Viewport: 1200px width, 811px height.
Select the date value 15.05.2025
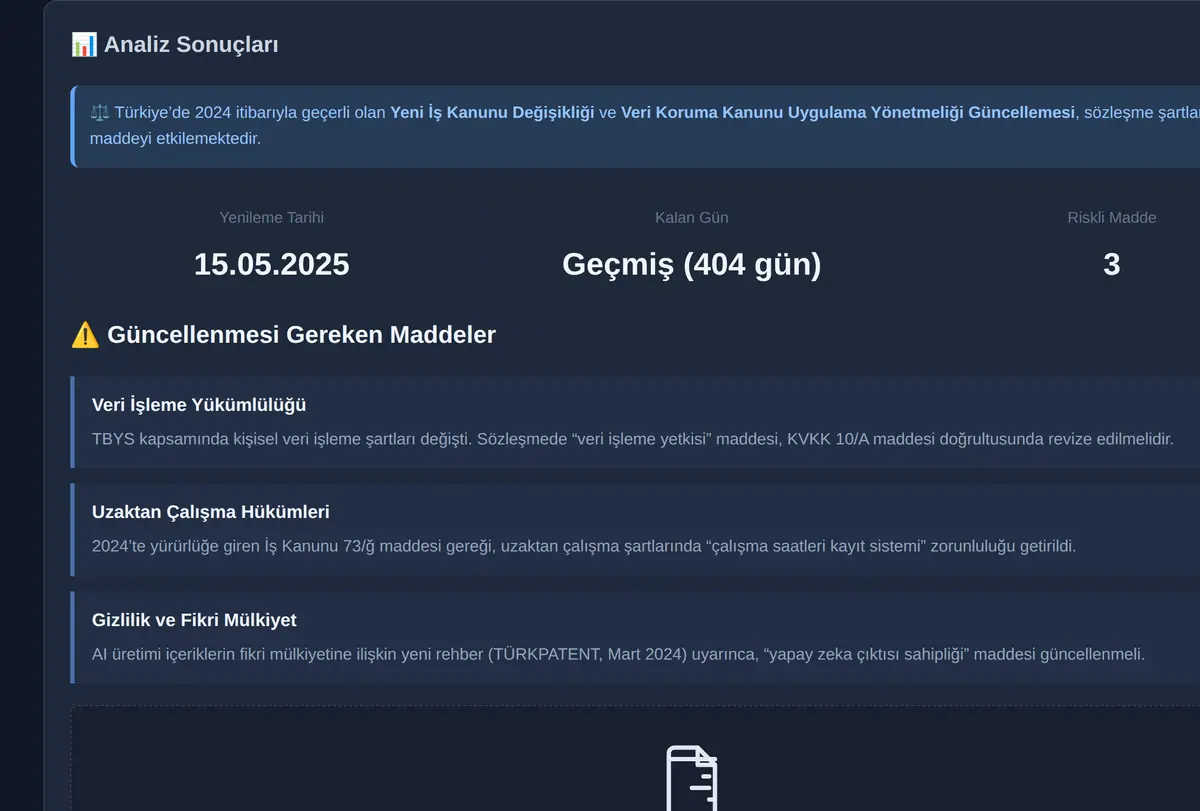click(x=272, y=265)
